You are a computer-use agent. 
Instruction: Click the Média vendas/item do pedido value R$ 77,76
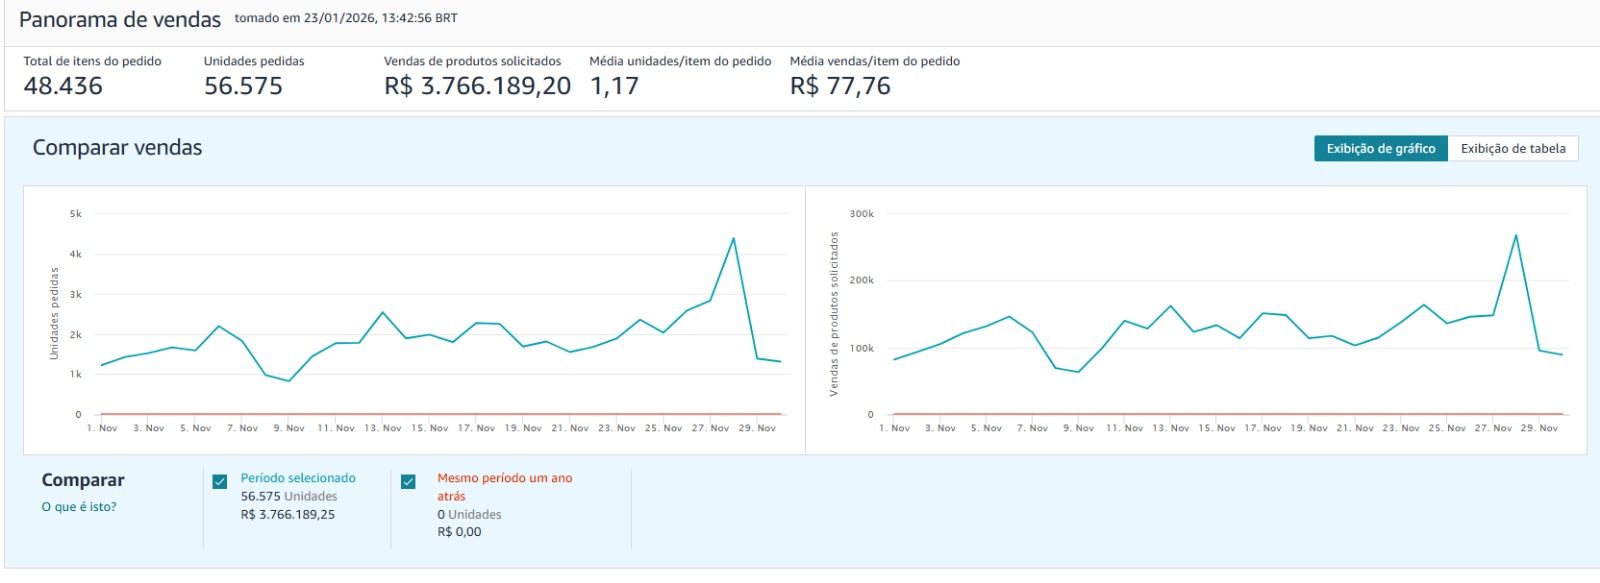(x=840, y=86)
